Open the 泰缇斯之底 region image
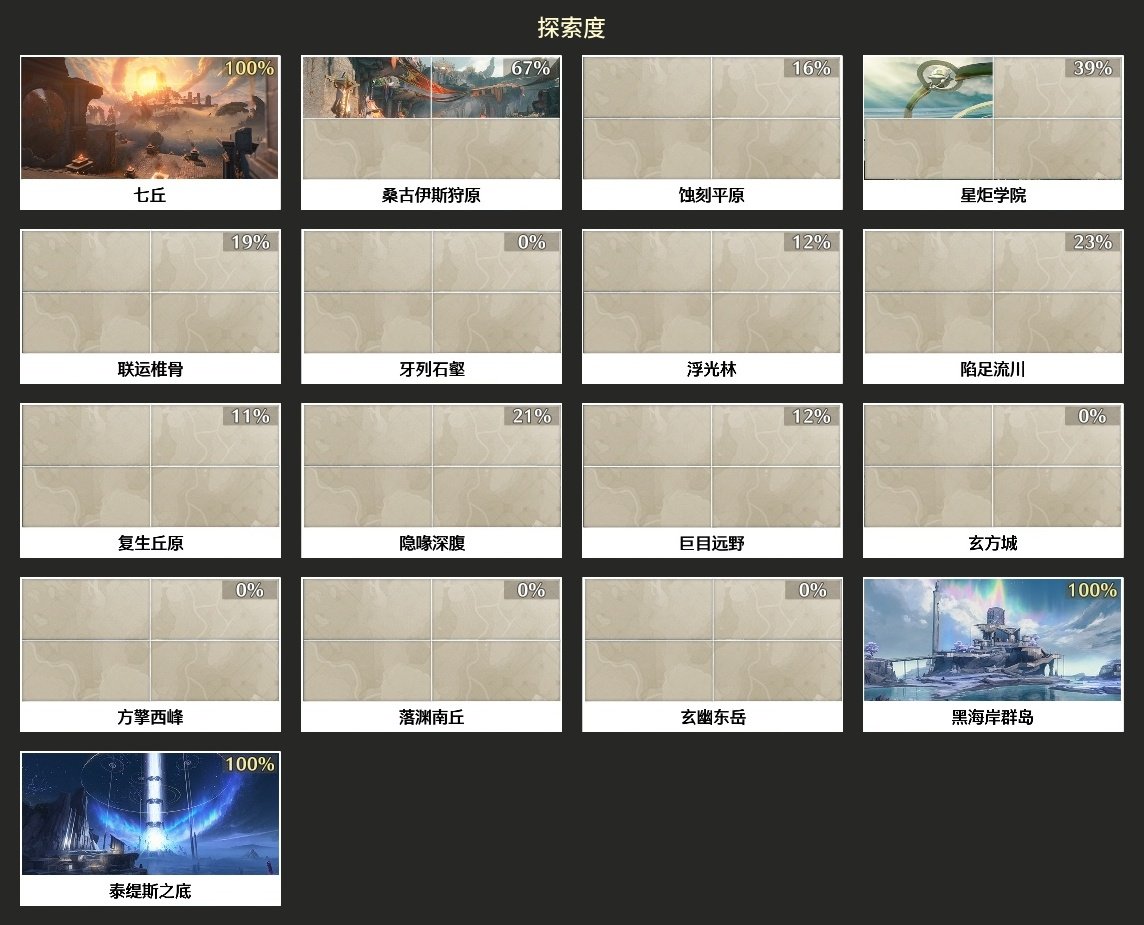 pos(150,814)
